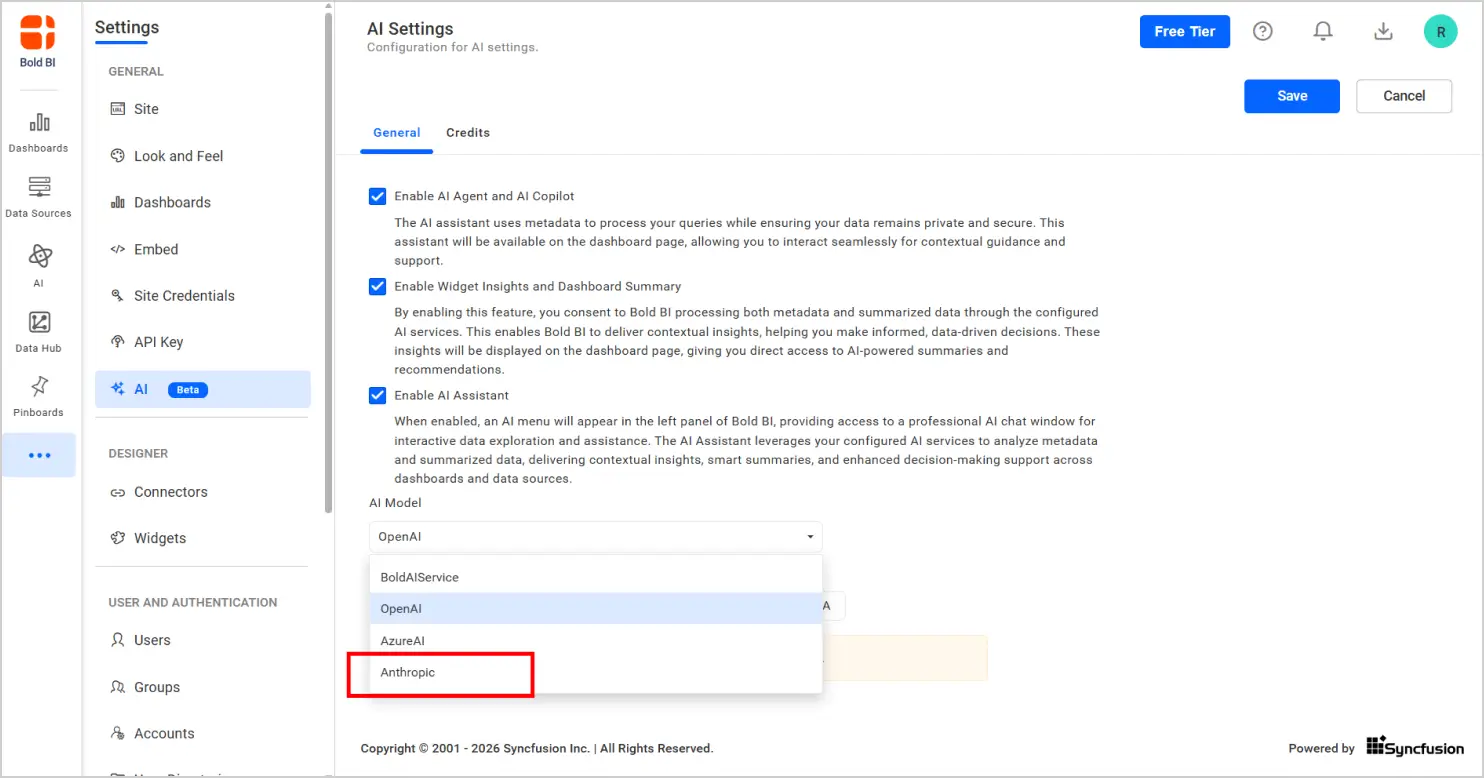Viewport: 1484px width, 778px height.
Task: Toggle Enable Widget Insights and Dashboard Summary checkbox
Action: (377, 286)
